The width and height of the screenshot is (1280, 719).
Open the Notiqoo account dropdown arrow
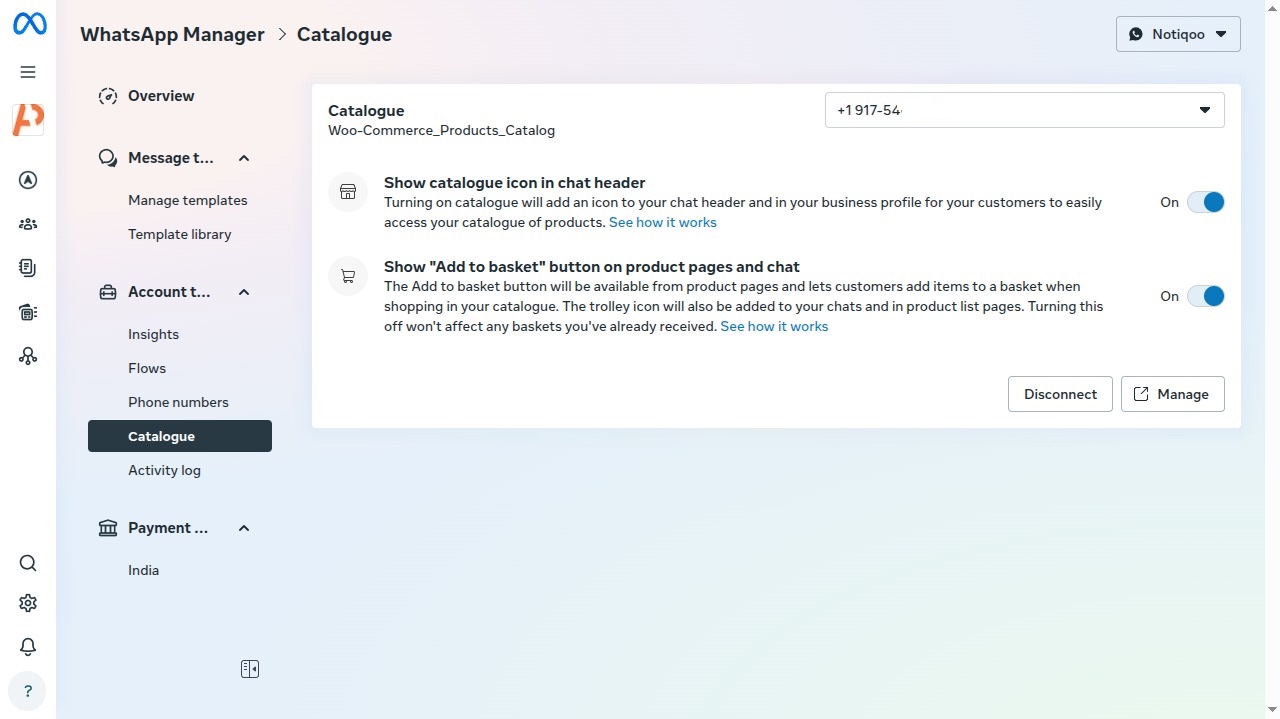[x=1221, y=34]
